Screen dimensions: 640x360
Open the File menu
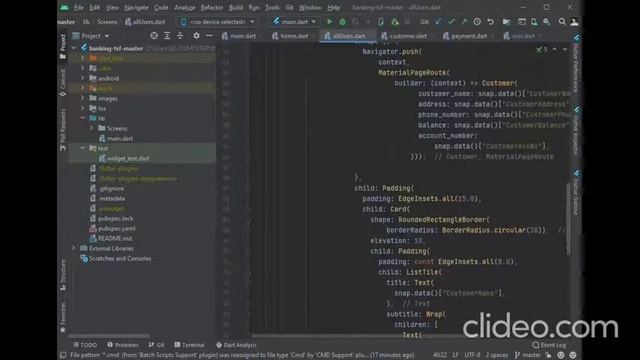click(78, 7)
